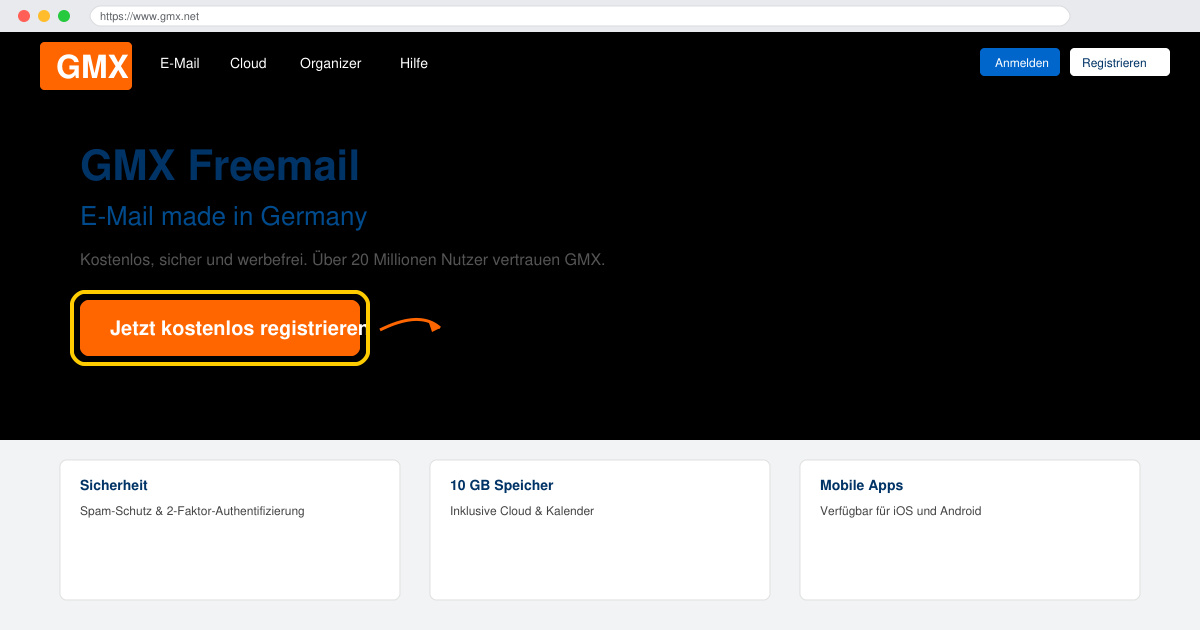Click the 'E-Mail made in Germany' subheading
The width and height of the screenshot is (1200, 630).
[x=224, y=216]
